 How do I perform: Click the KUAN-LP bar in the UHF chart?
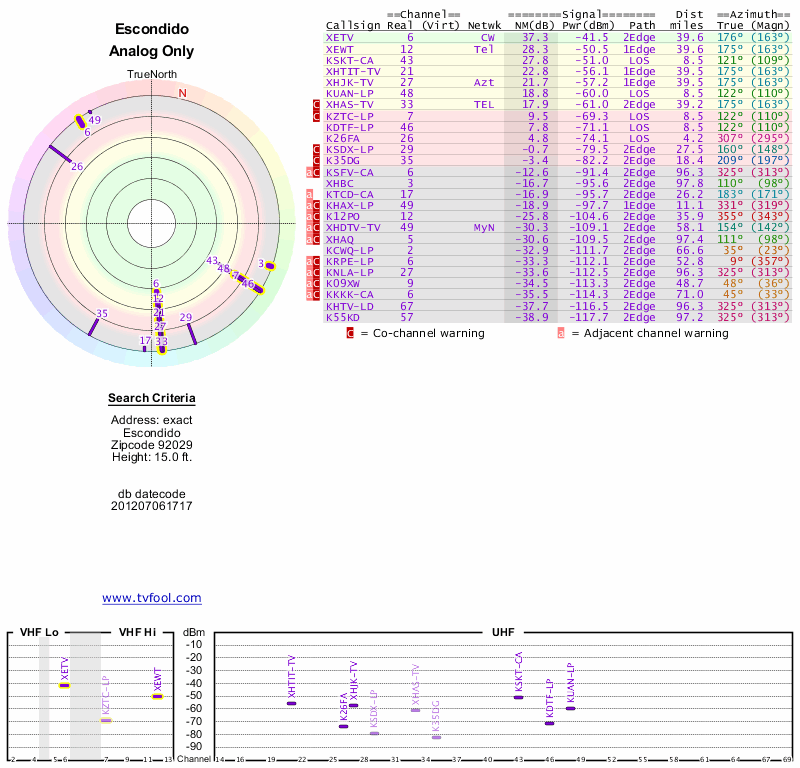570,708
